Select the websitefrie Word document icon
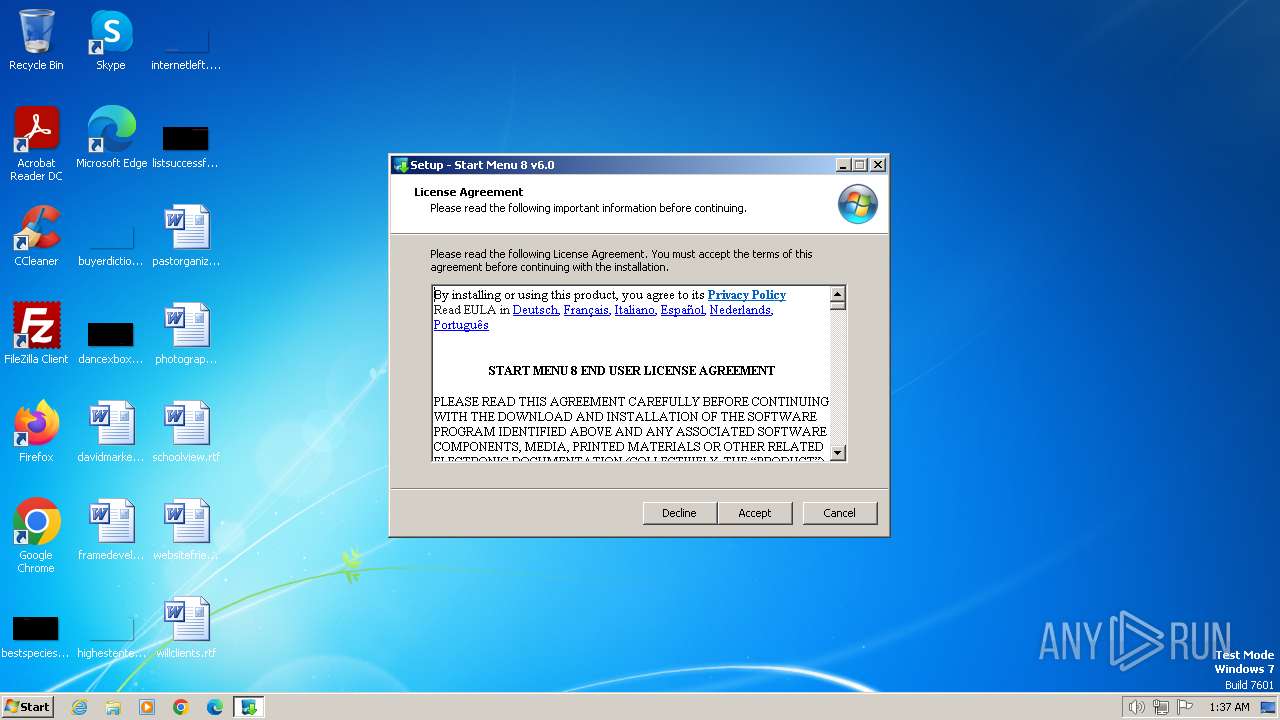 click(x=186, y=529)
